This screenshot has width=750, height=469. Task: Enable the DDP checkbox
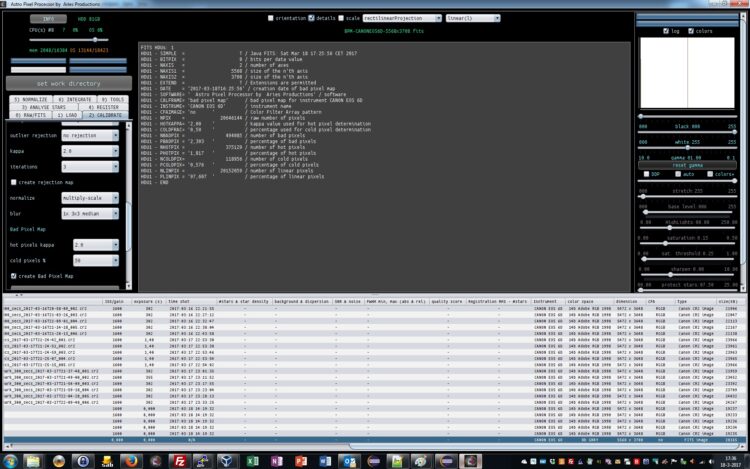point(646,174)
